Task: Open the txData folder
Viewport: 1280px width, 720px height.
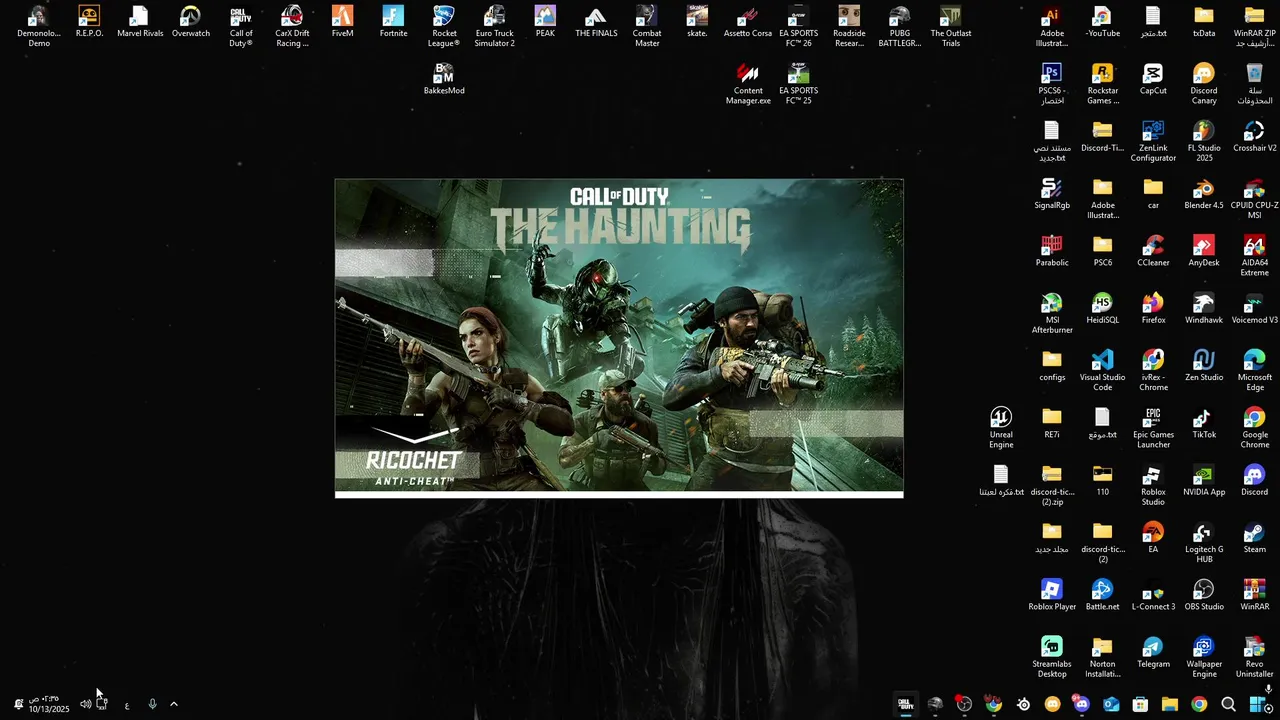Action: coord(1204,22)
